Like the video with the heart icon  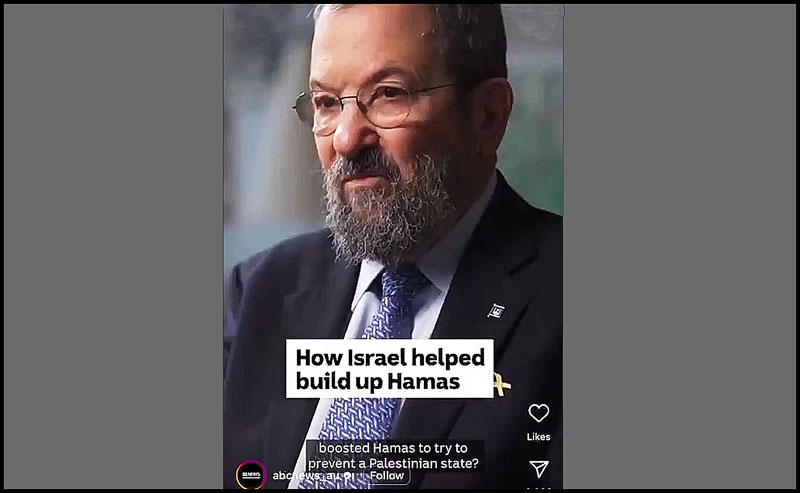pyautogui.click(x=538, y=413)
